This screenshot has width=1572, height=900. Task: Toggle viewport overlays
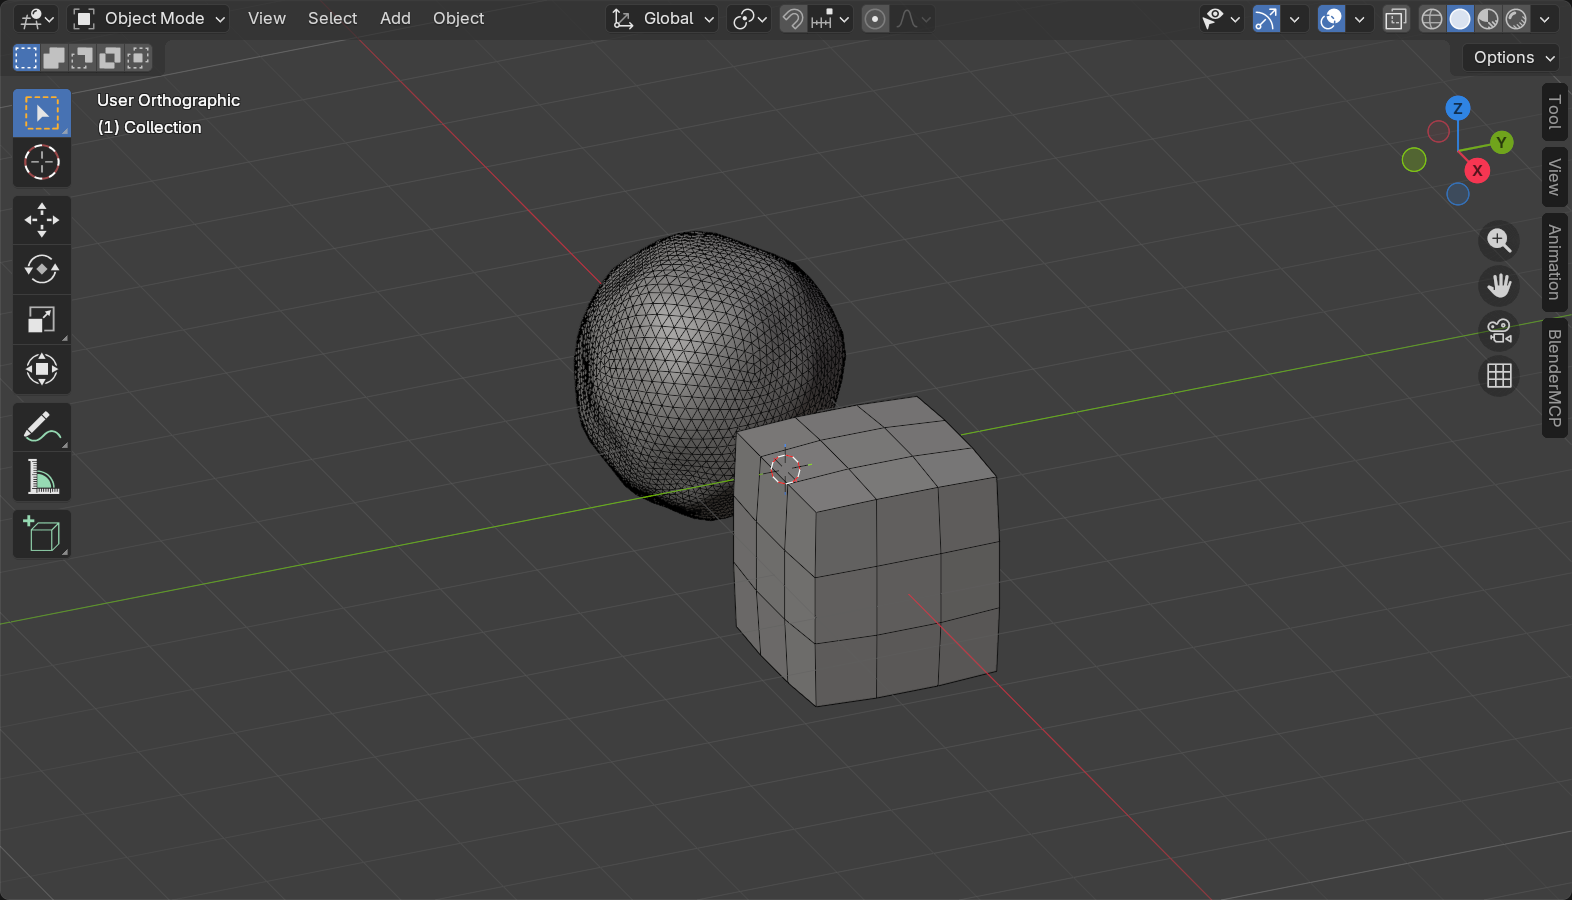click(x=1331, y=19)
